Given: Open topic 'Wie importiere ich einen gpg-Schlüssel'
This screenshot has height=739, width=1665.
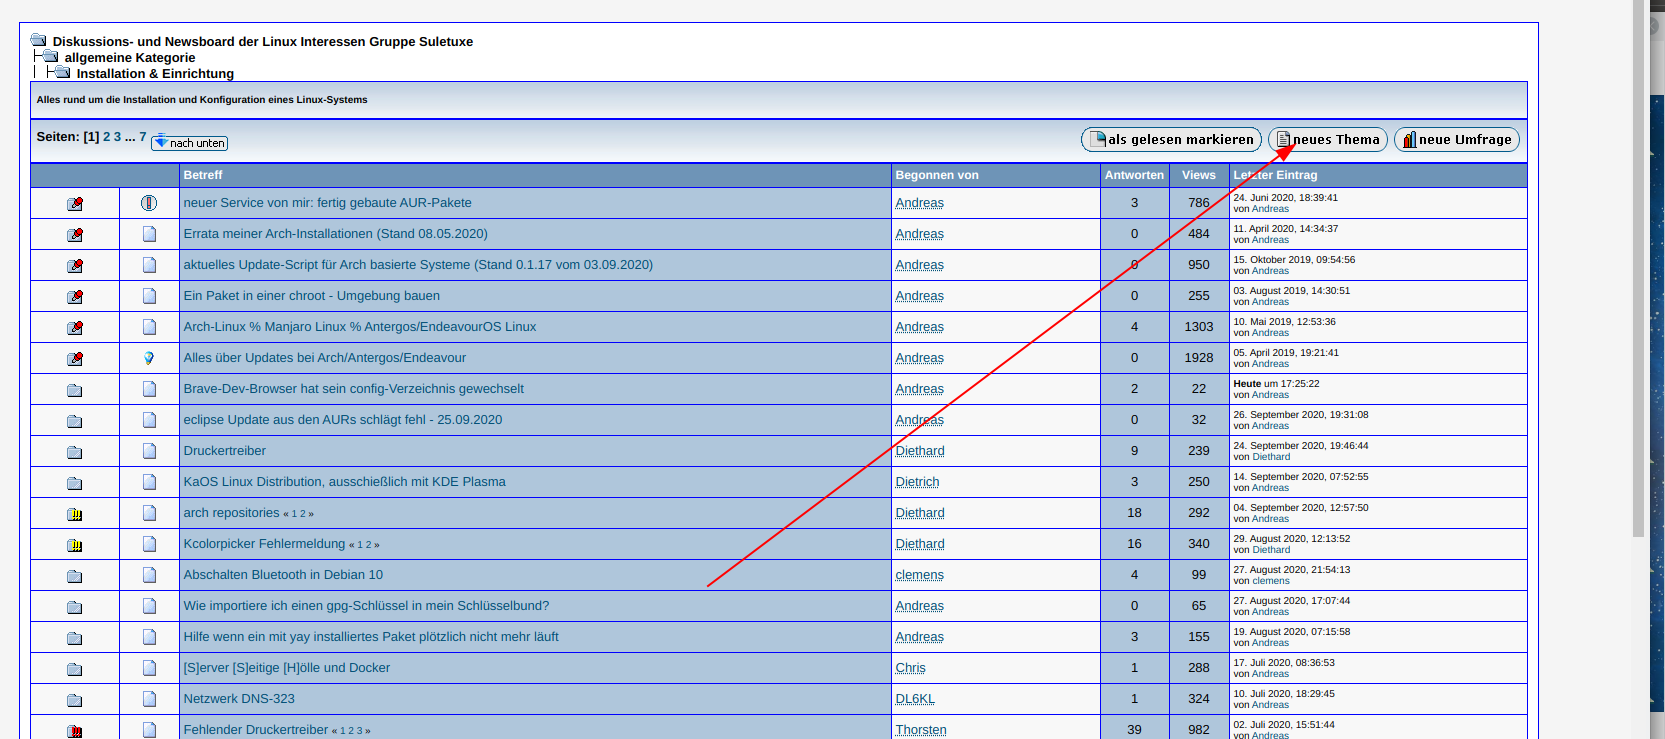Looking at the screenshot, I should pos(366,606).
